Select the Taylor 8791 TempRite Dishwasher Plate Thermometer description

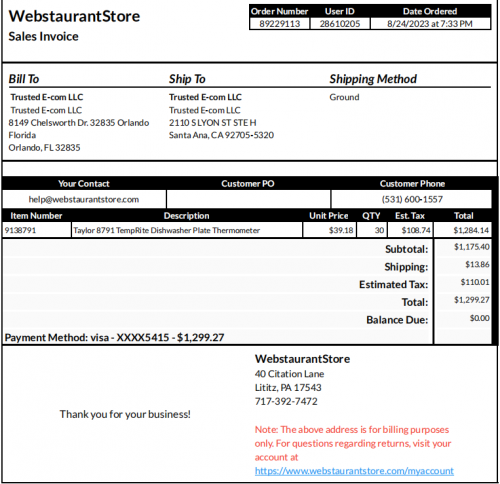[166, 230]
